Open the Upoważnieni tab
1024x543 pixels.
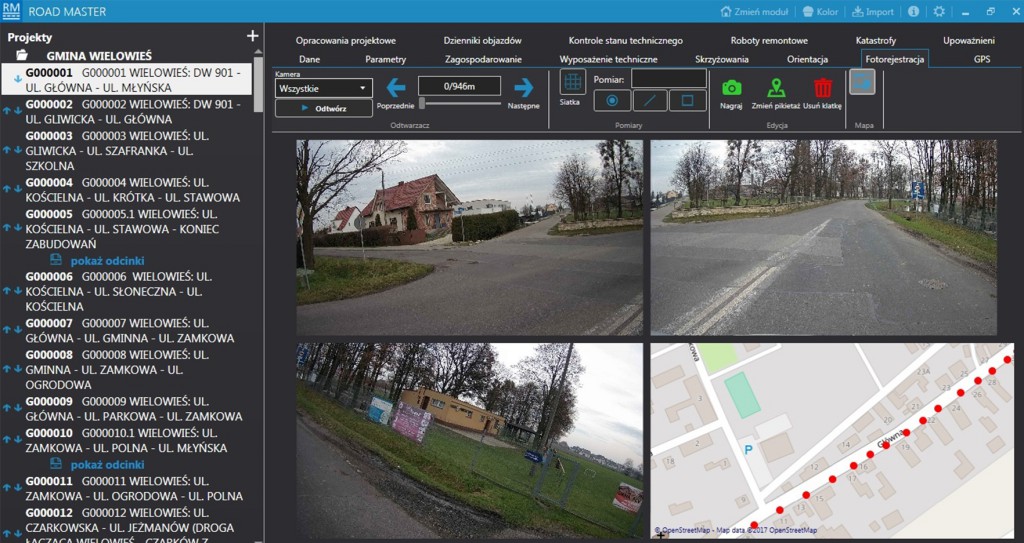pos(969,41)
